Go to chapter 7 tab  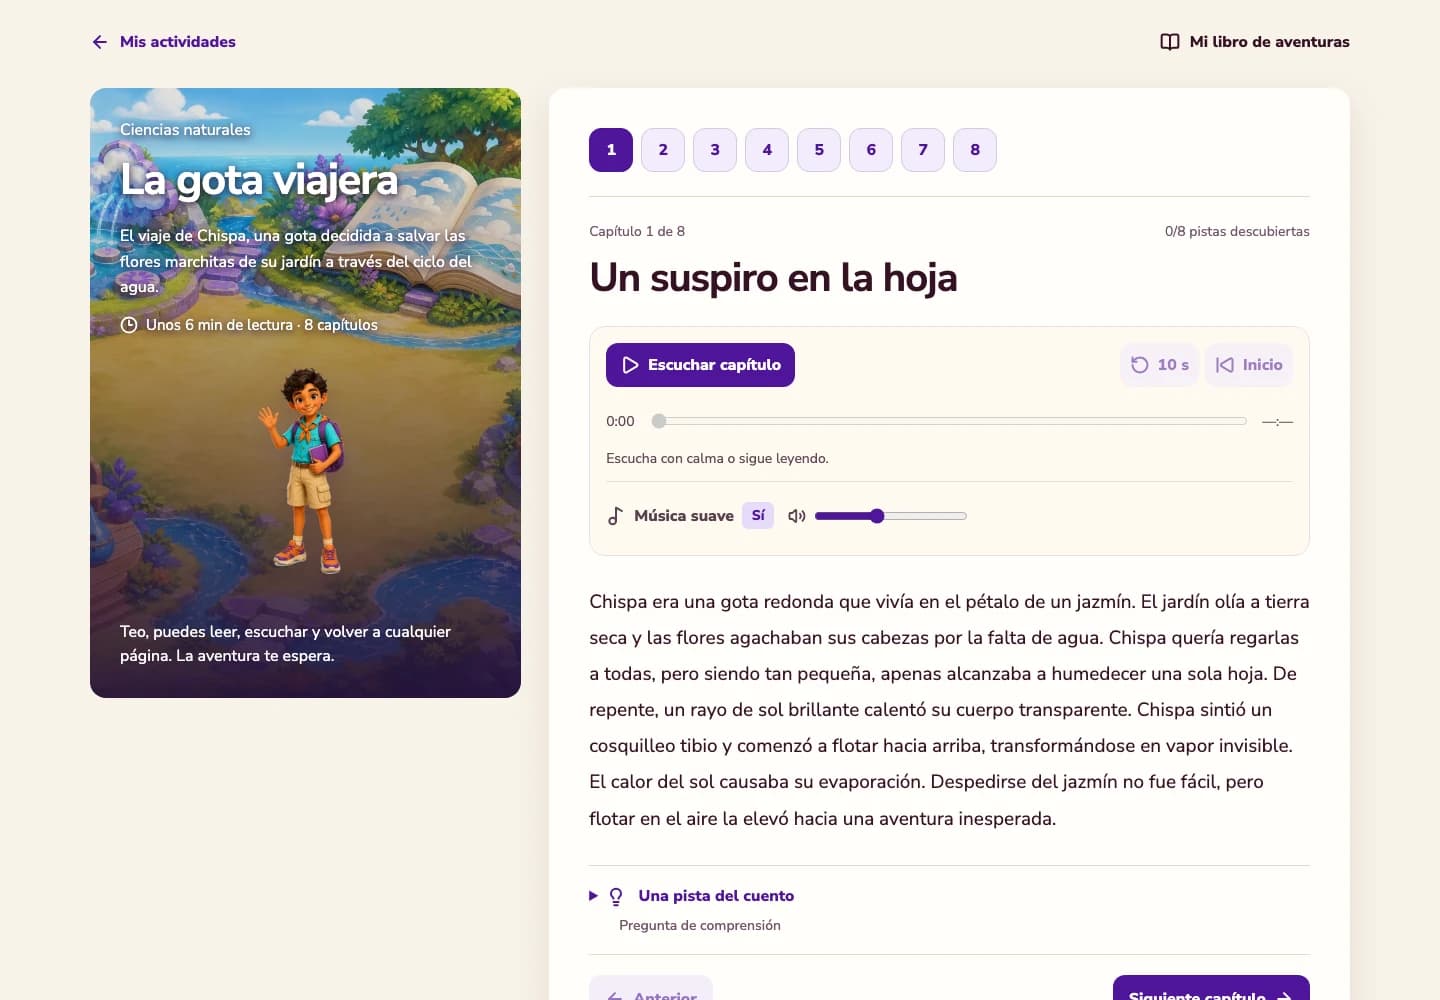(x=923, y=150)
